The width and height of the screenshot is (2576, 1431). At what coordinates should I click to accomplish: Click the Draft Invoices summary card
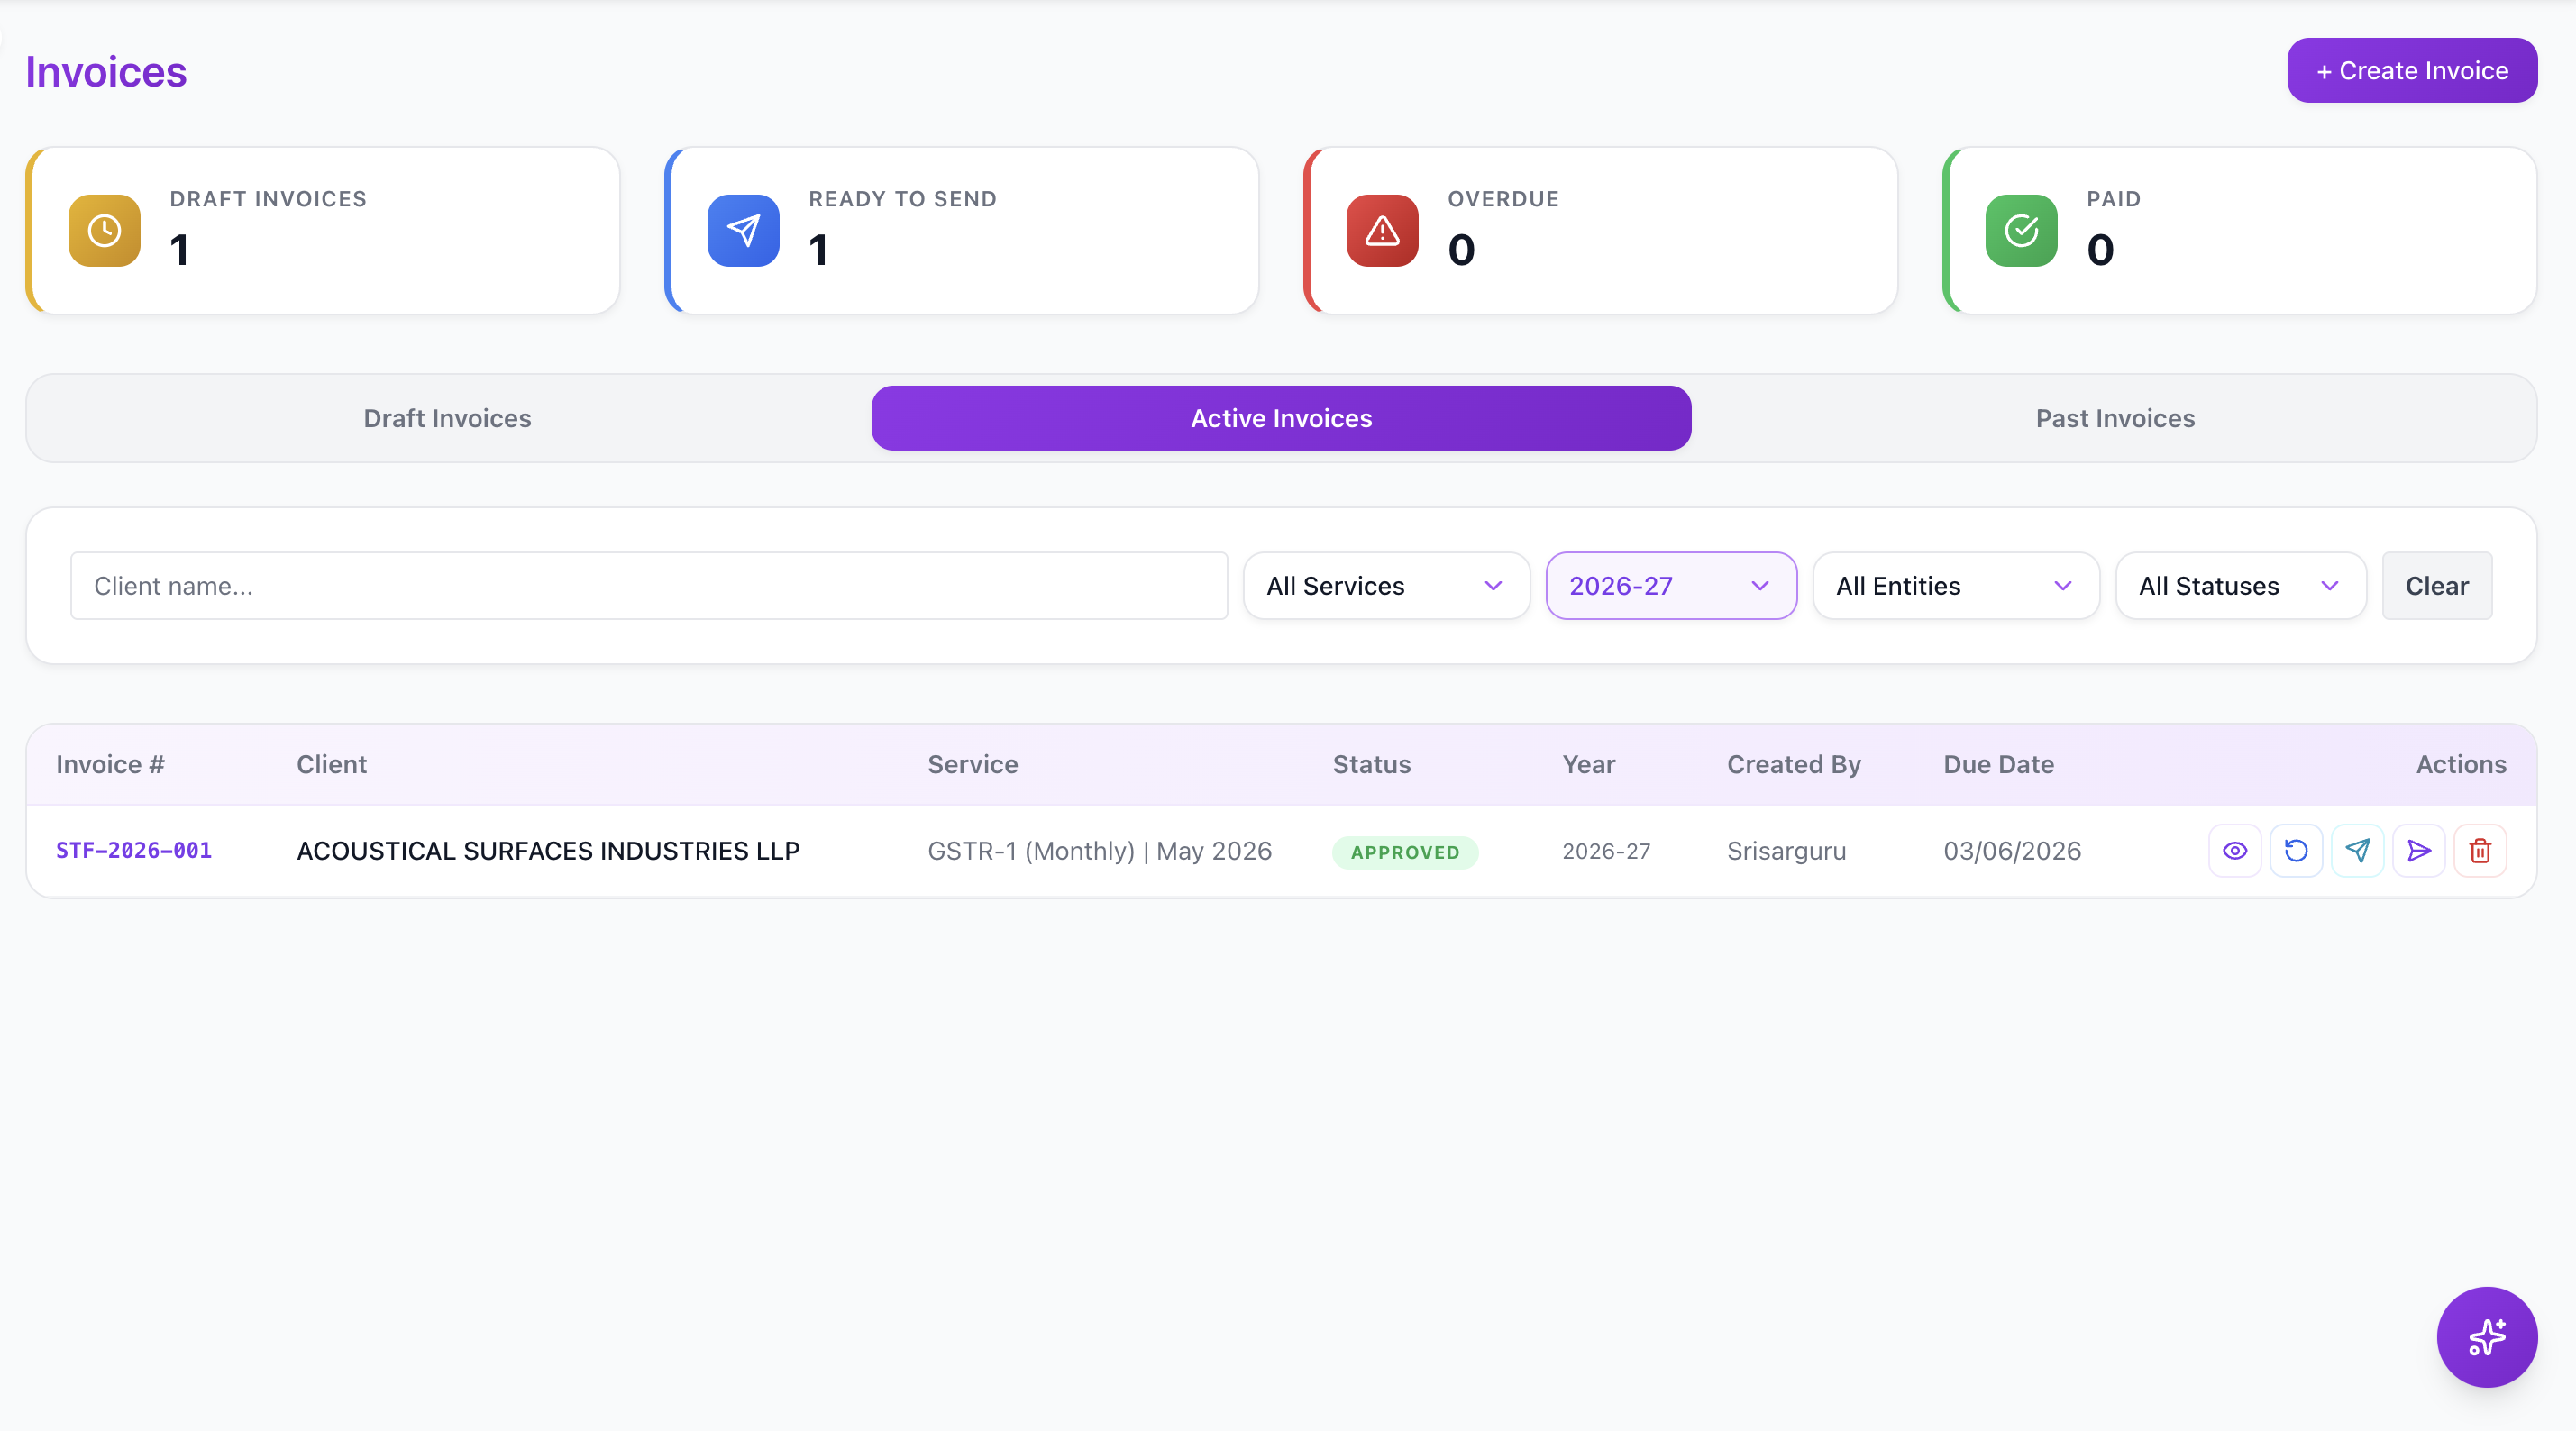point(323,231)
